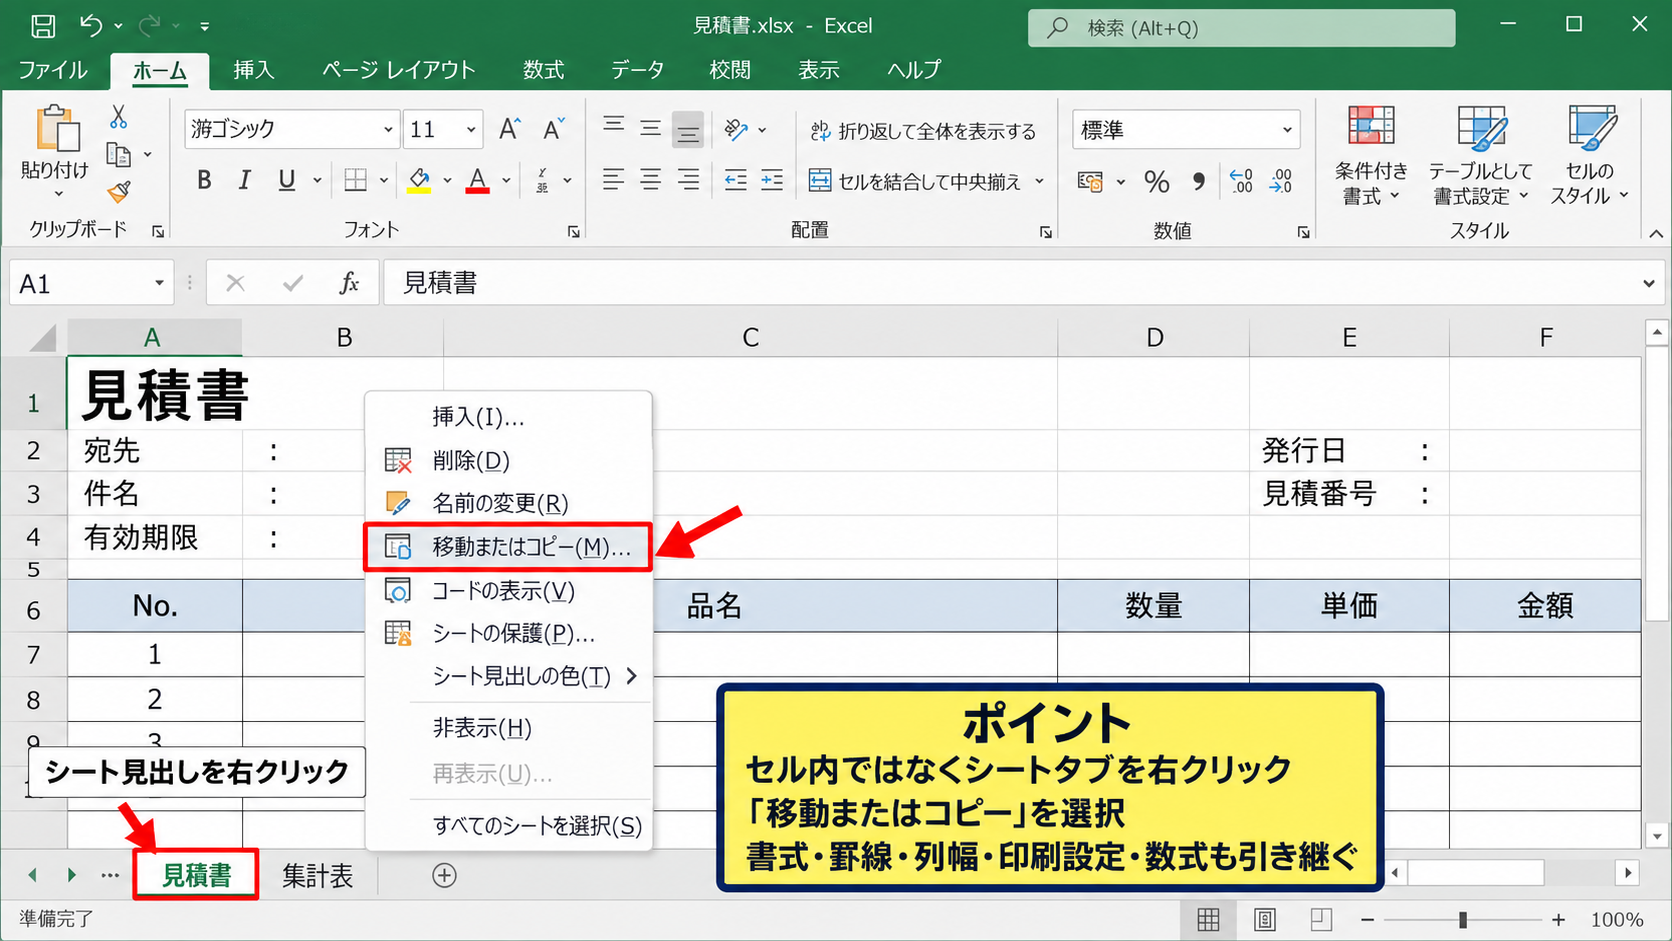Collapse the ribbon chevron

1656,233
